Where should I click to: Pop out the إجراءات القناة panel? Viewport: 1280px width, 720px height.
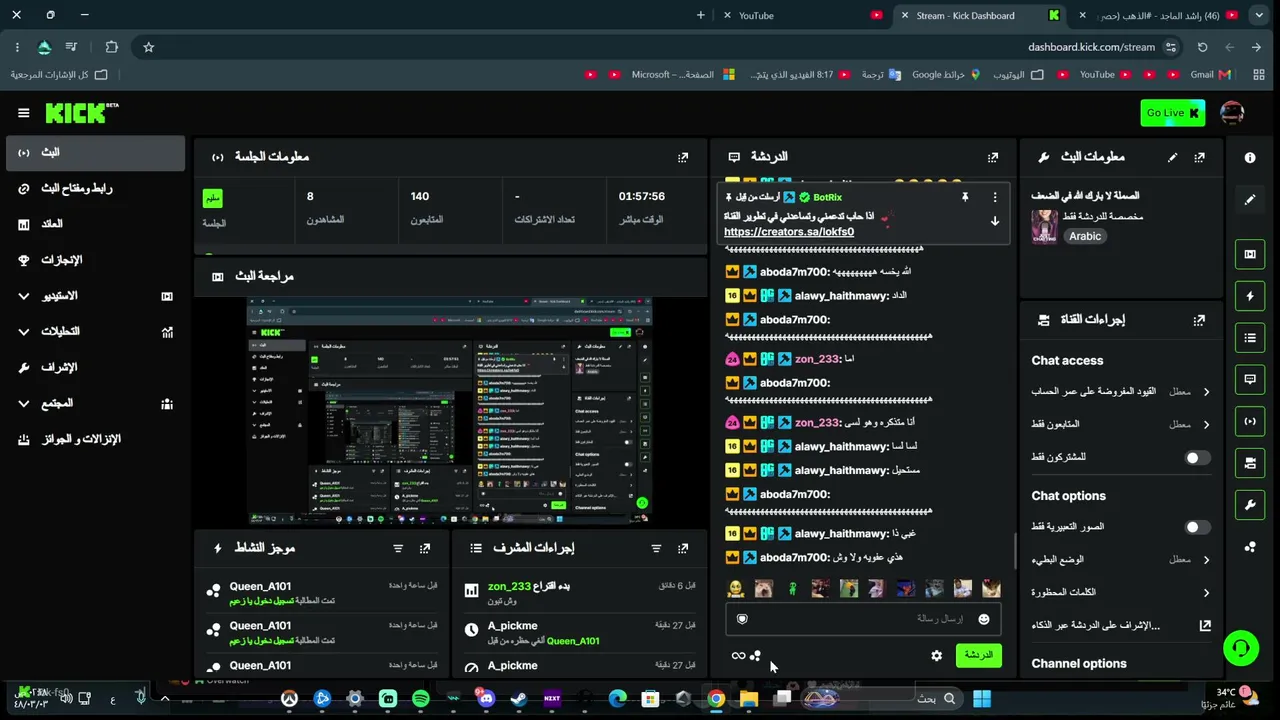pos(1199,320)
